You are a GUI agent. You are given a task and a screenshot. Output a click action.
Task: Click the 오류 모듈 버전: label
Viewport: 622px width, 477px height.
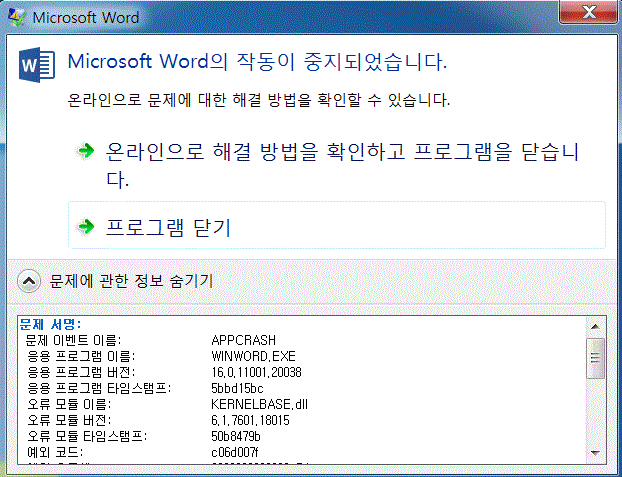click(x=69, y=420)
